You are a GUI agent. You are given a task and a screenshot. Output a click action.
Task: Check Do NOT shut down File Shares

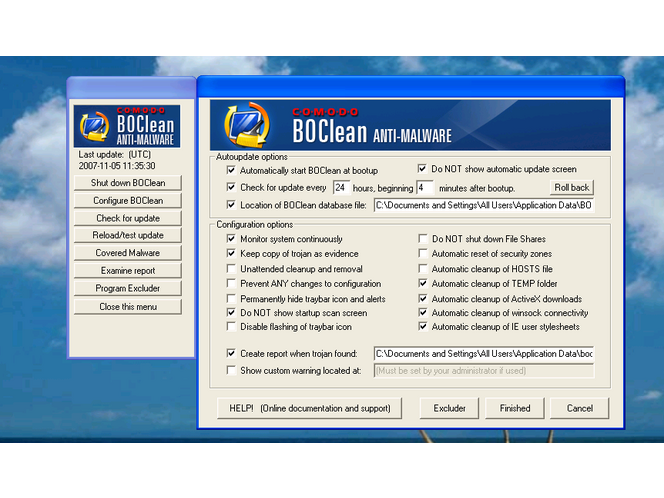pyautogui.click(x=423, y=238)
